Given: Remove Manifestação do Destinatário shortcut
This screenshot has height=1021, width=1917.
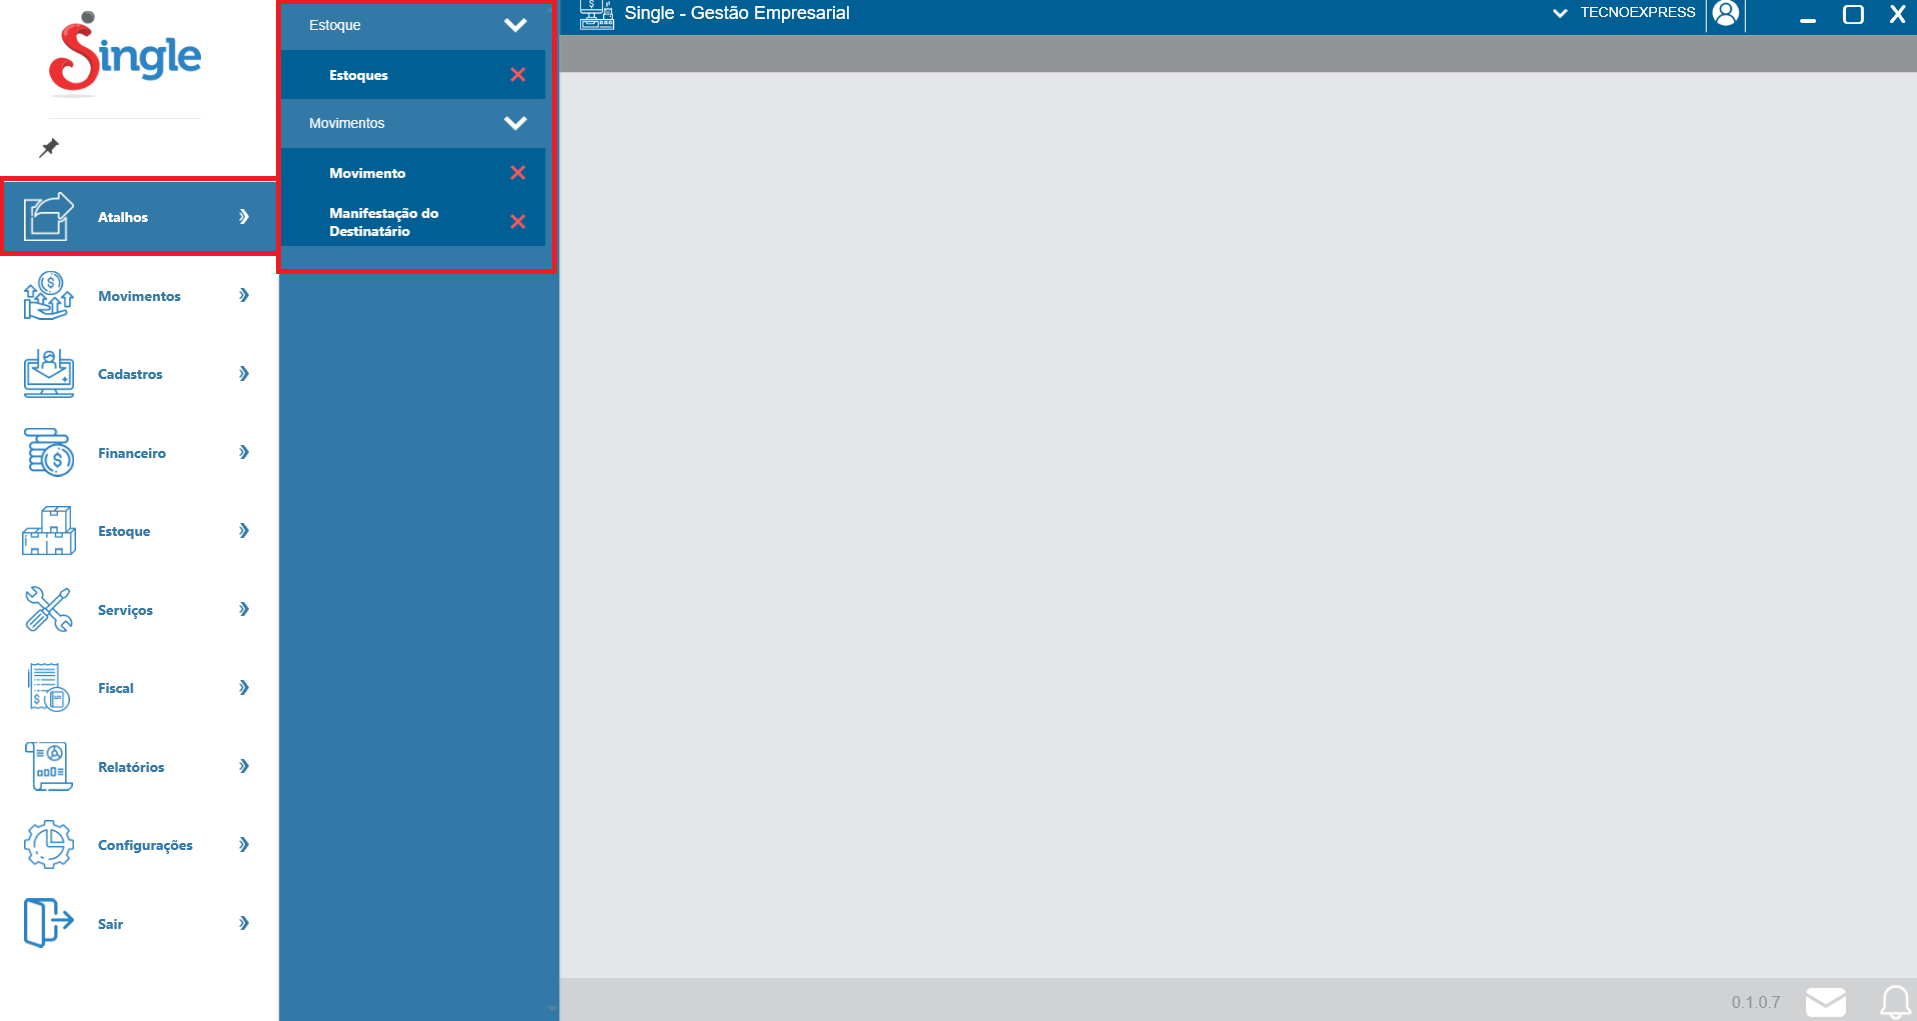Looking at the screenshot, I should pyautogui.click(x=518, y=222).
